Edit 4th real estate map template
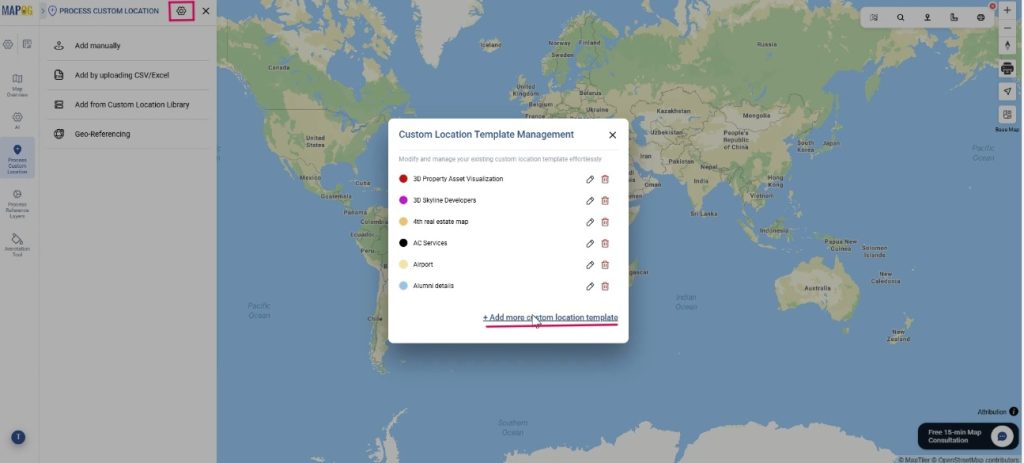The height and width of the screenshot is (463, 1024). pos(590,222)
